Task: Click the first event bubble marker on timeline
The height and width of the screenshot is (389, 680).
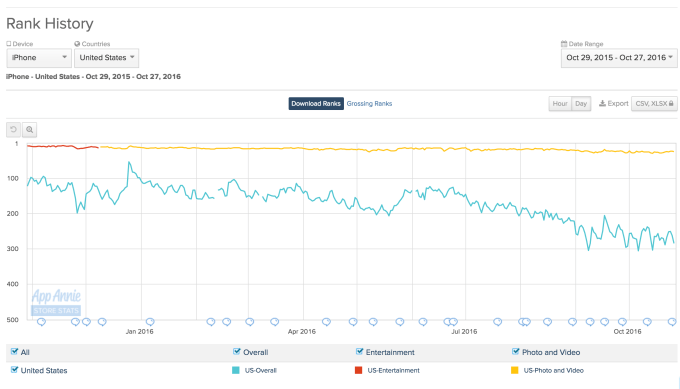Action: [41, 322]
